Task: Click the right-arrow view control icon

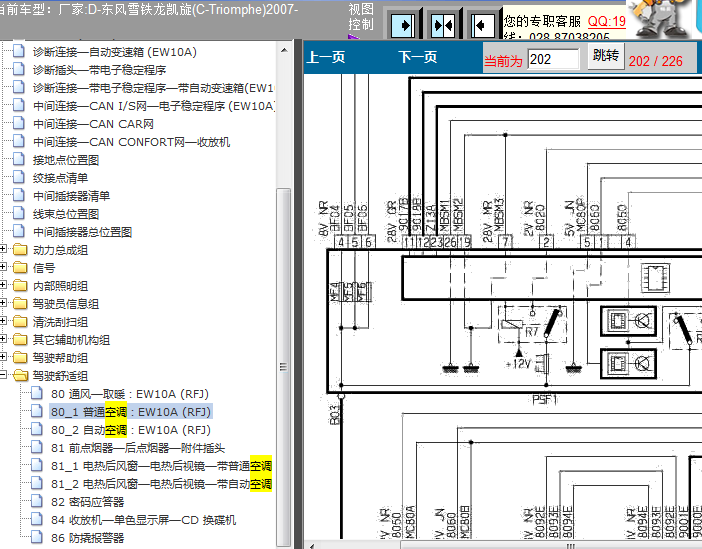Action: click(x=403, y=25)
